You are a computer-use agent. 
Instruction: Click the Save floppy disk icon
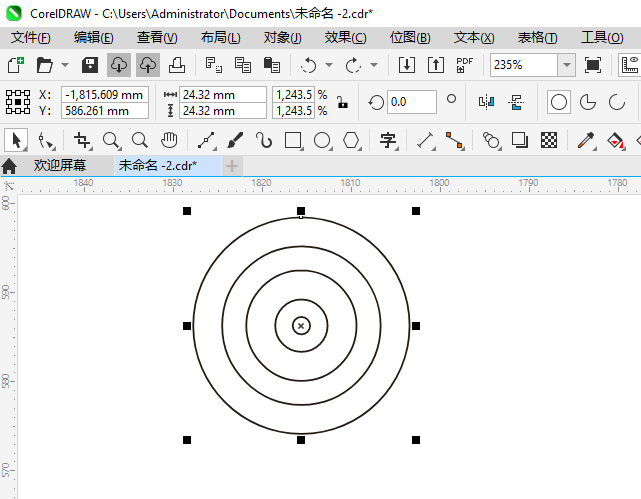point(89,65)
